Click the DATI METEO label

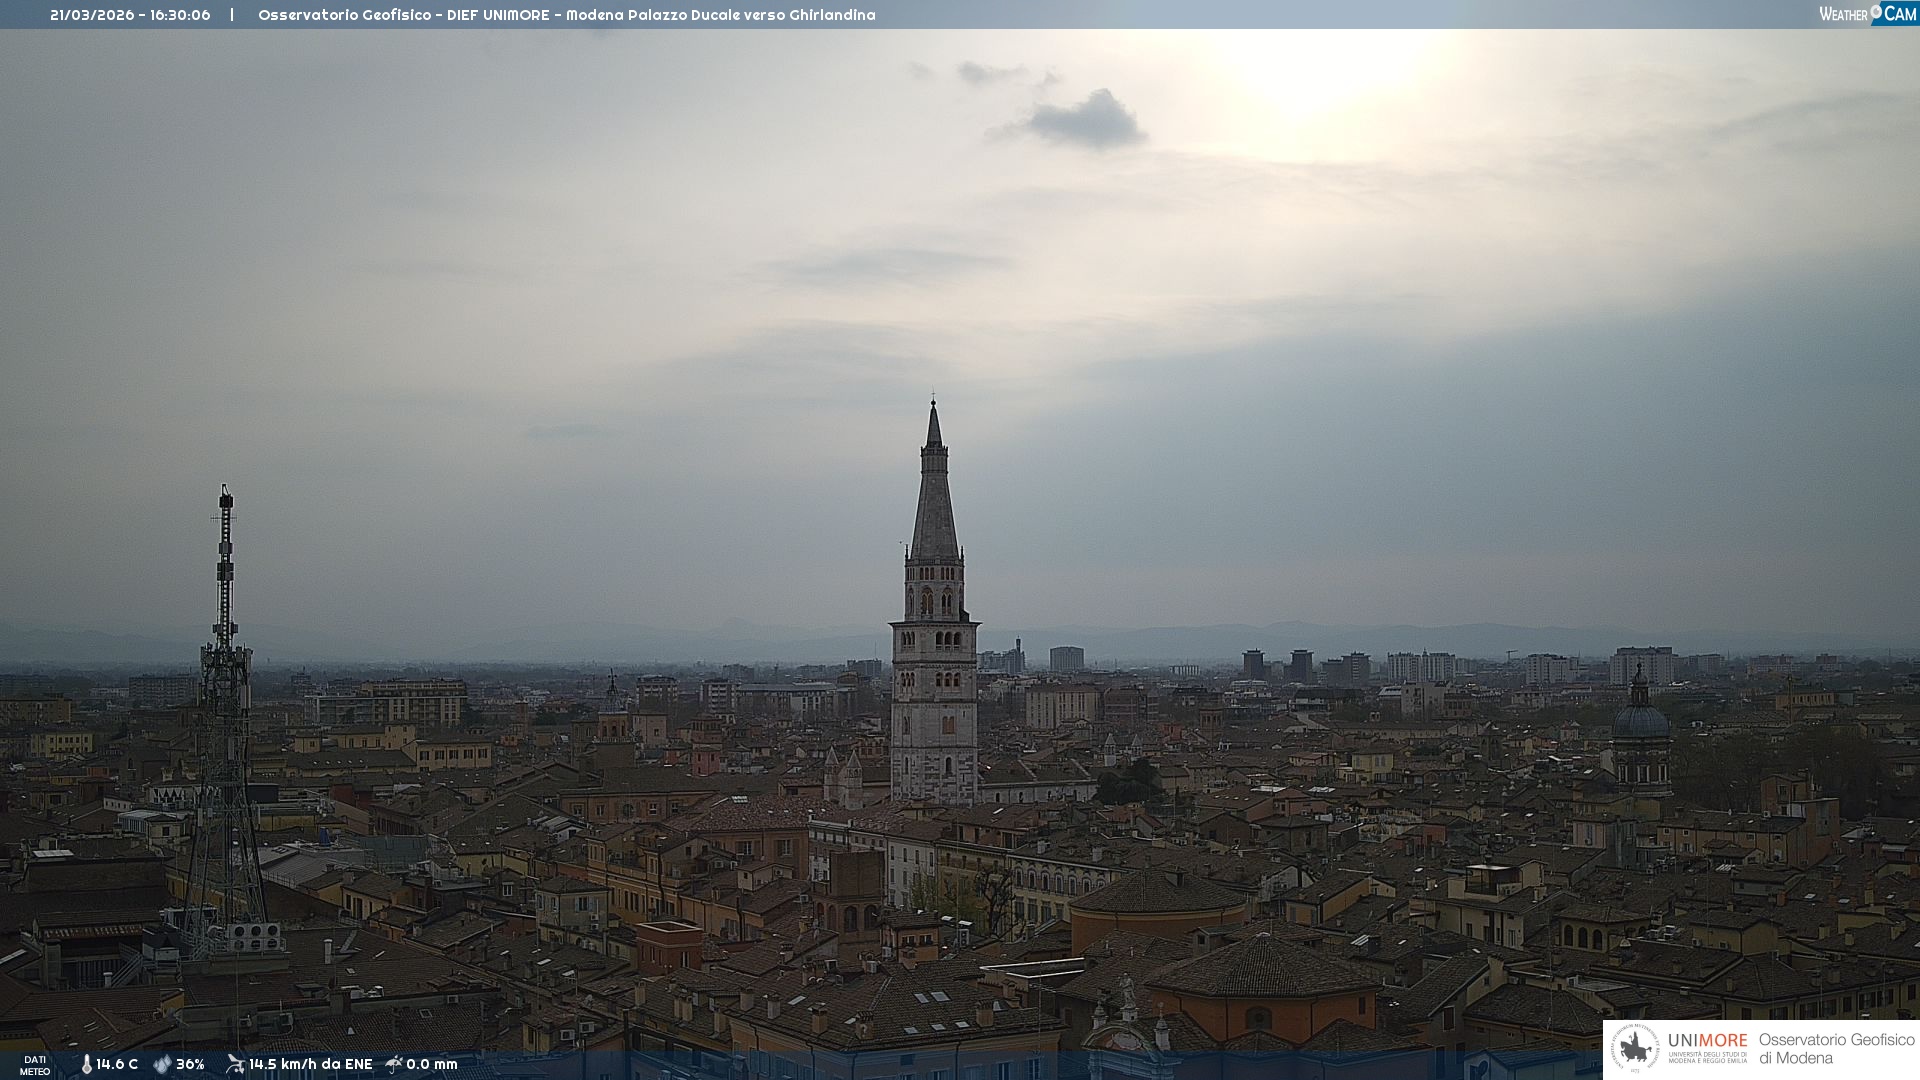point(35,1065)
